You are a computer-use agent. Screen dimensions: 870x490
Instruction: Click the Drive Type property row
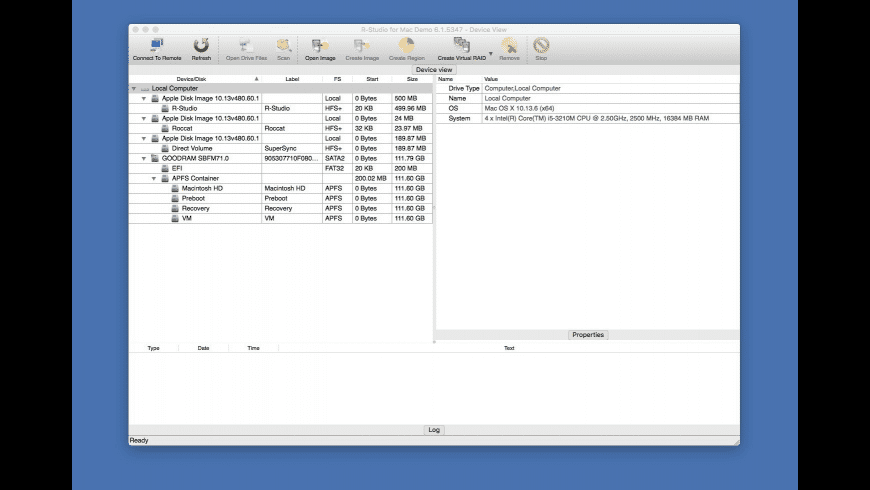(x=588, y=88)
